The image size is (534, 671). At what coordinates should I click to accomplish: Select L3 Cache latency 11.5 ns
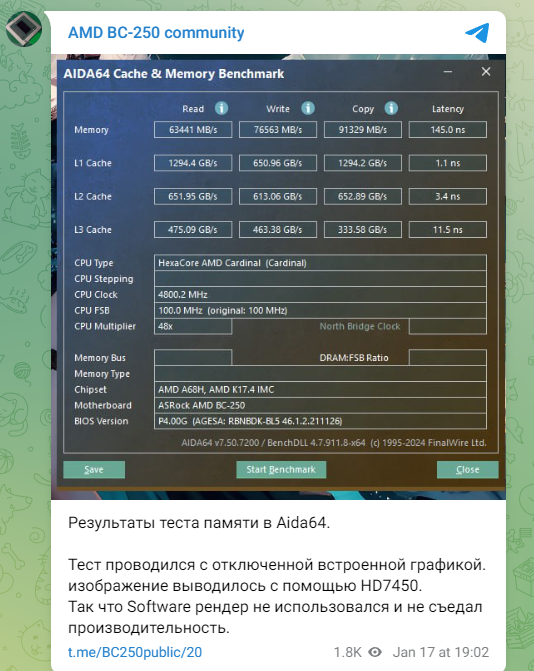(x=448, y=230)
